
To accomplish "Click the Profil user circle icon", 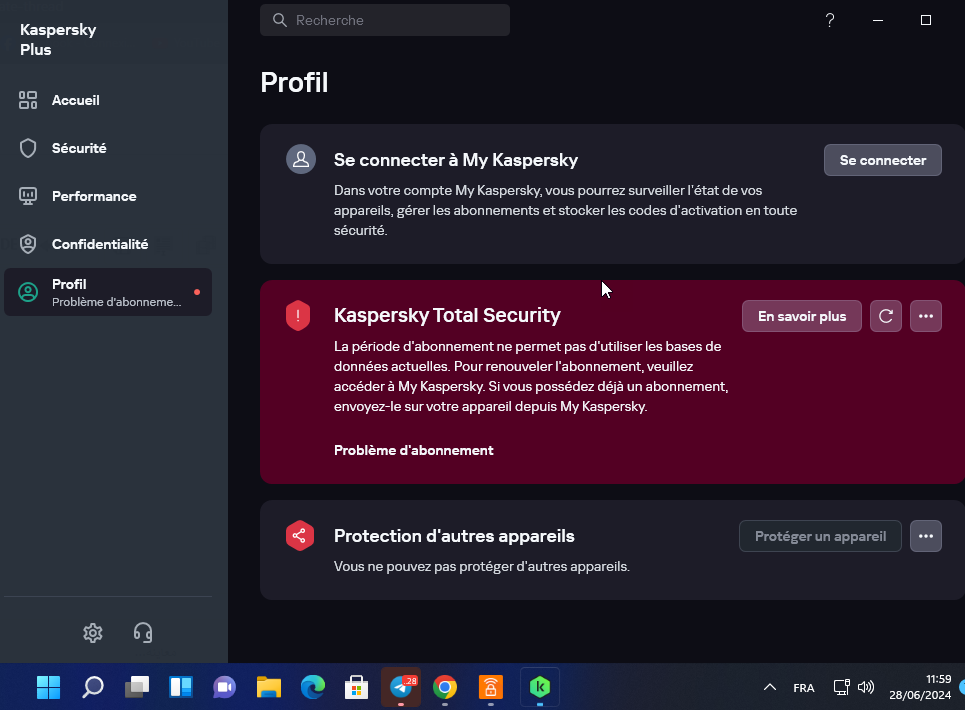I will [28, 292].
